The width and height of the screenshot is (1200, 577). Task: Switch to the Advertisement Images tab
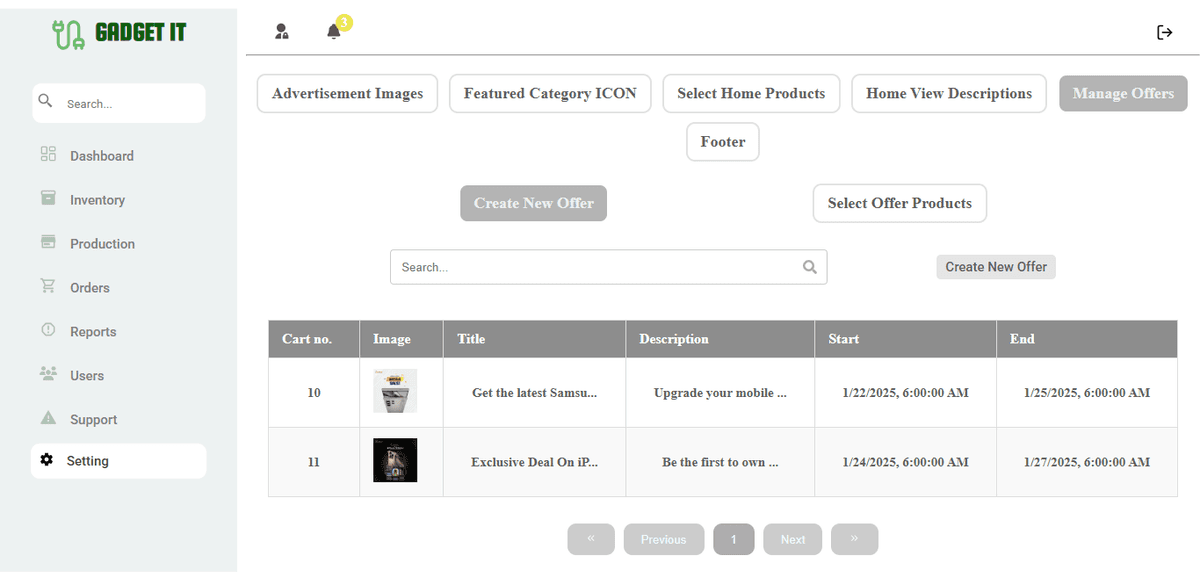tap(347, 93)
